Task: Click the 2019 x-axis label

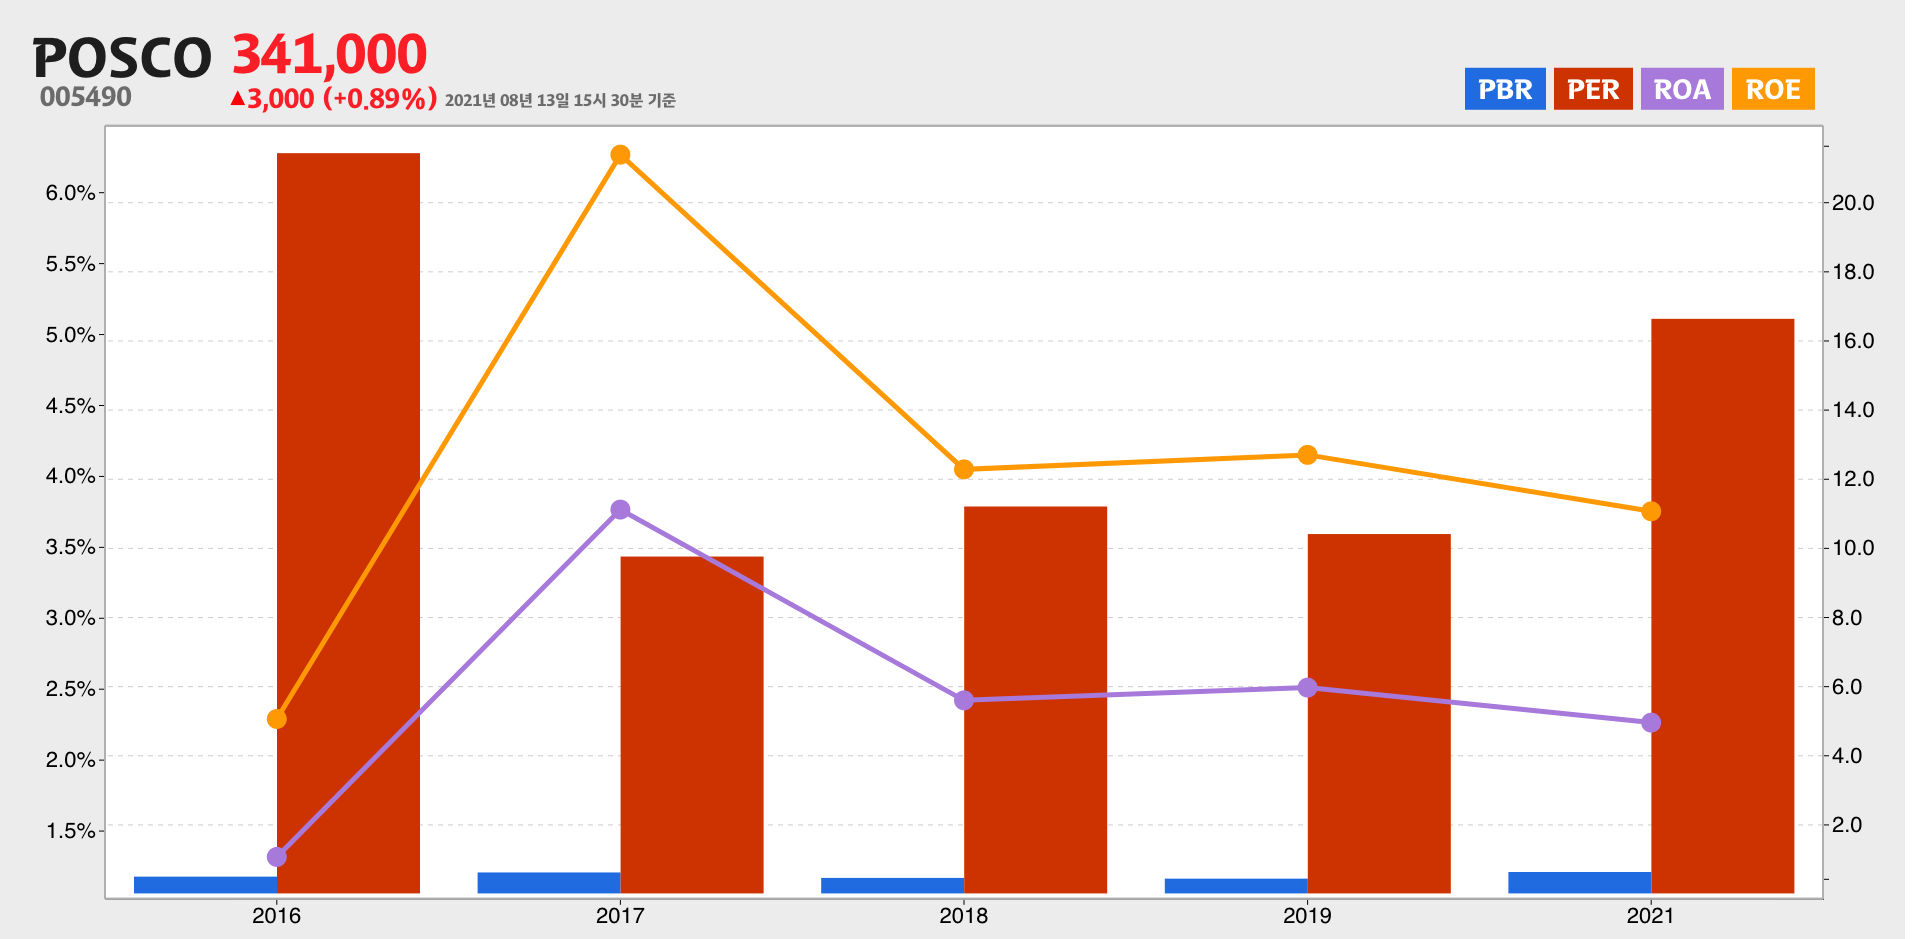Action: tap(1307, 915)
